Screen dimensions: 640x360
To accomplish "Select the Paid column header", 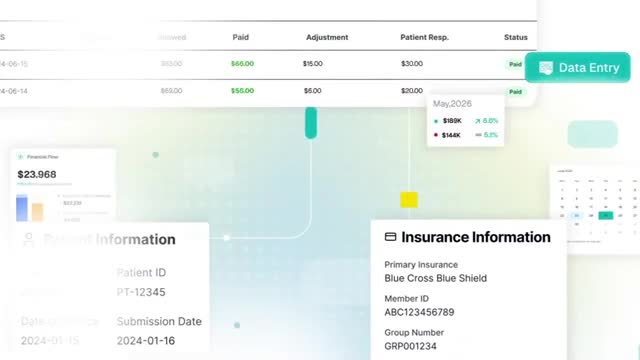I will pyautogui.click(x=240, y=37).
